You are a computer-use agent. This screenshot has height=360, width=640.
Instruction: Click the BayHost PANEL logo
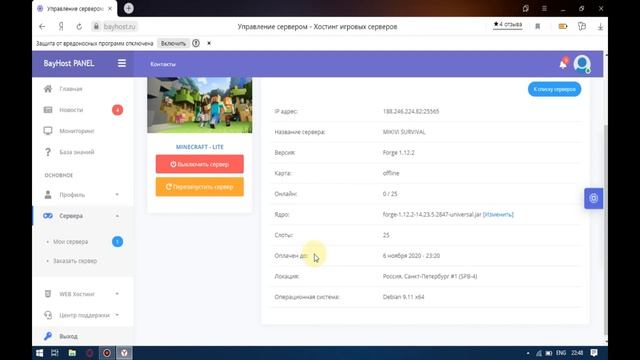(69, 63)
